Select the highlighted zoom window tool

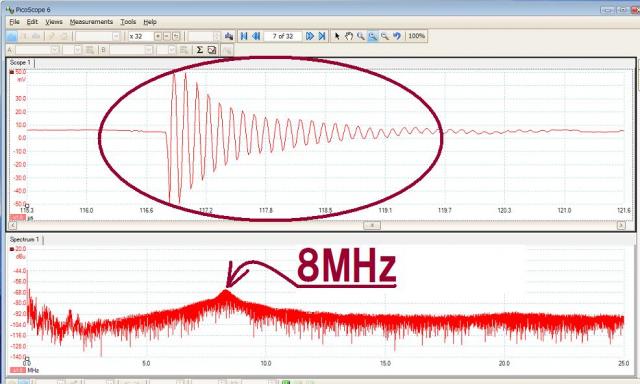point(373,36)
